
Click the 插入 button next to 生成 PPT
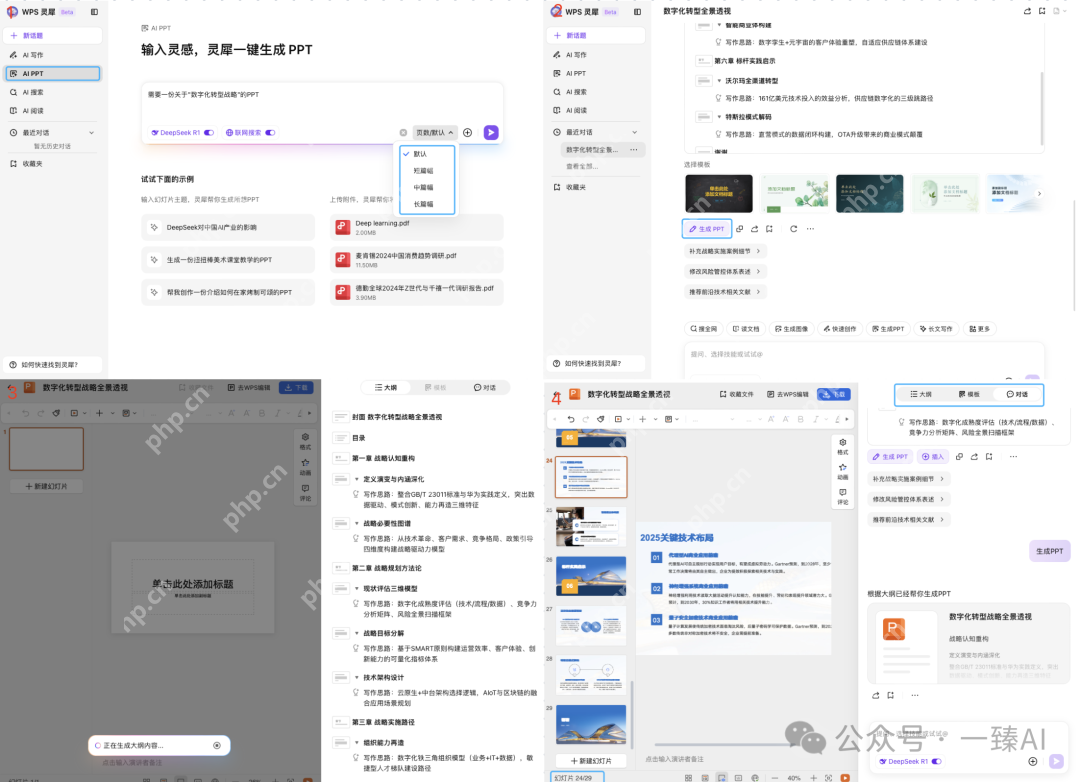[933, 457]
